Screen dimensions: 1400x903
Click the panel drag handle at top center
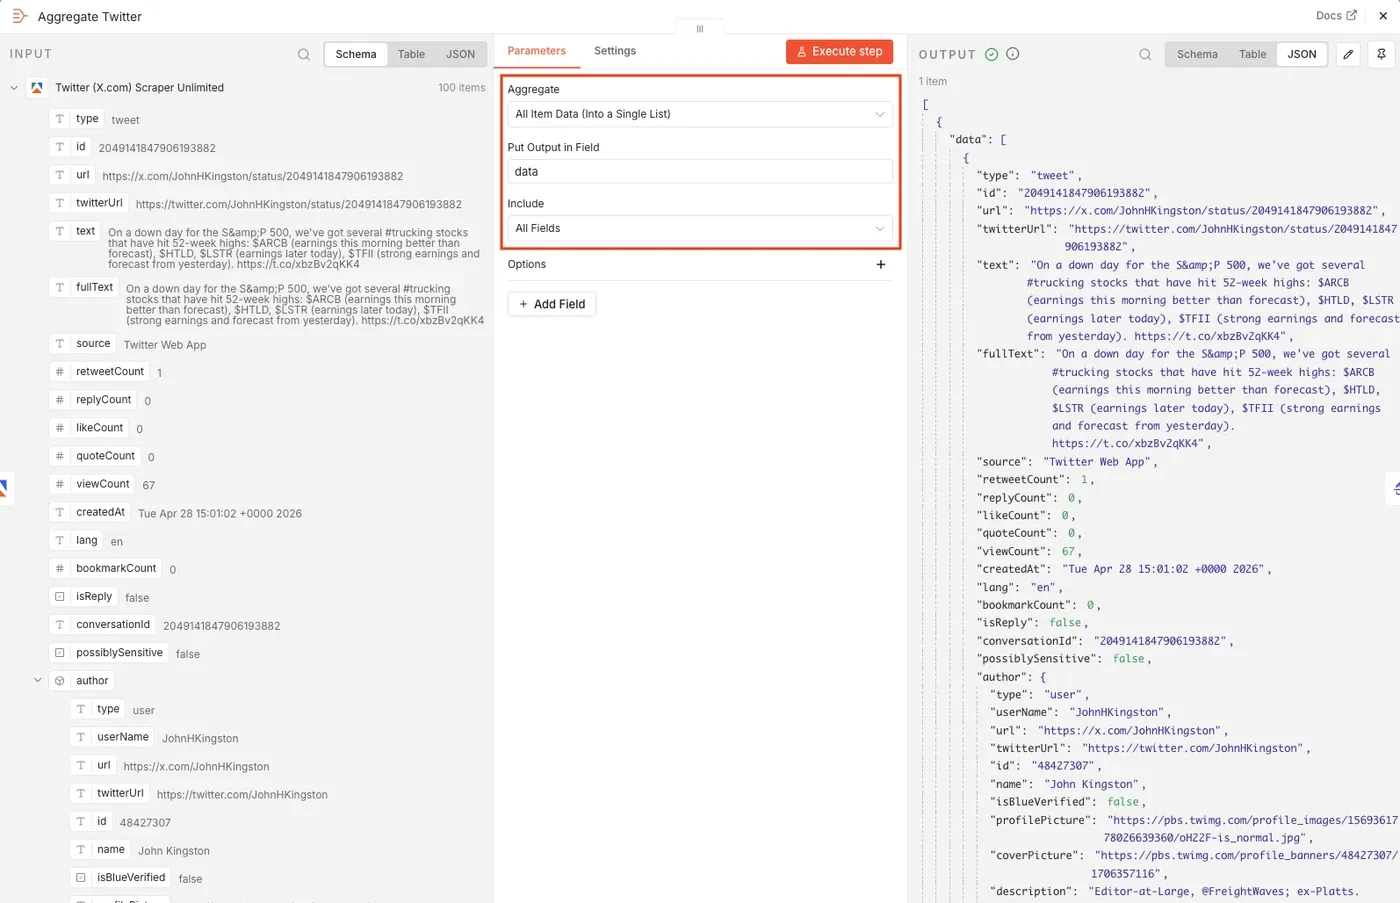(x=700, y=29)
